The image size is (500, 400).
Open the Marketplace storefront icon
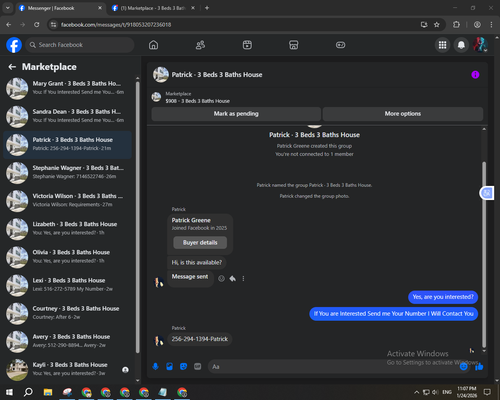tap(294, 45)
